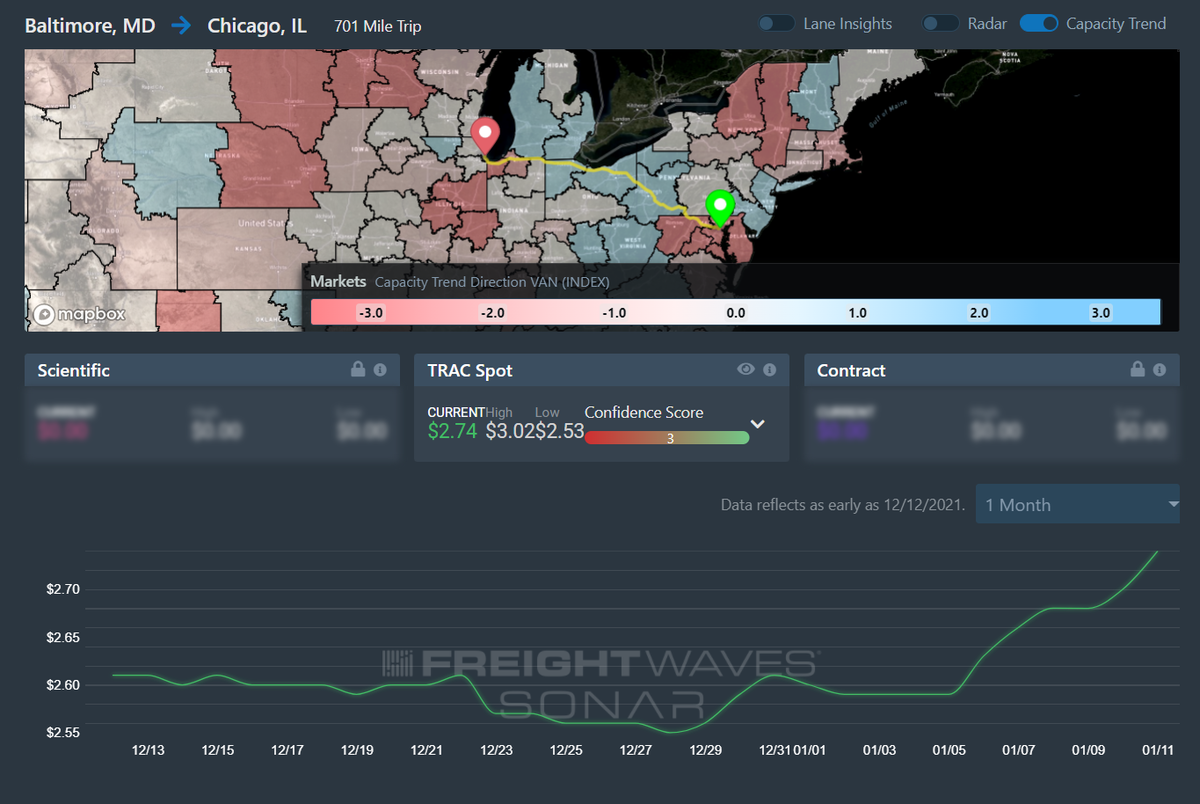The height and width of the screenshot is (804, 1200).
Task: Expand the TRAC Spot details chevron
Action: coord(758,424)
